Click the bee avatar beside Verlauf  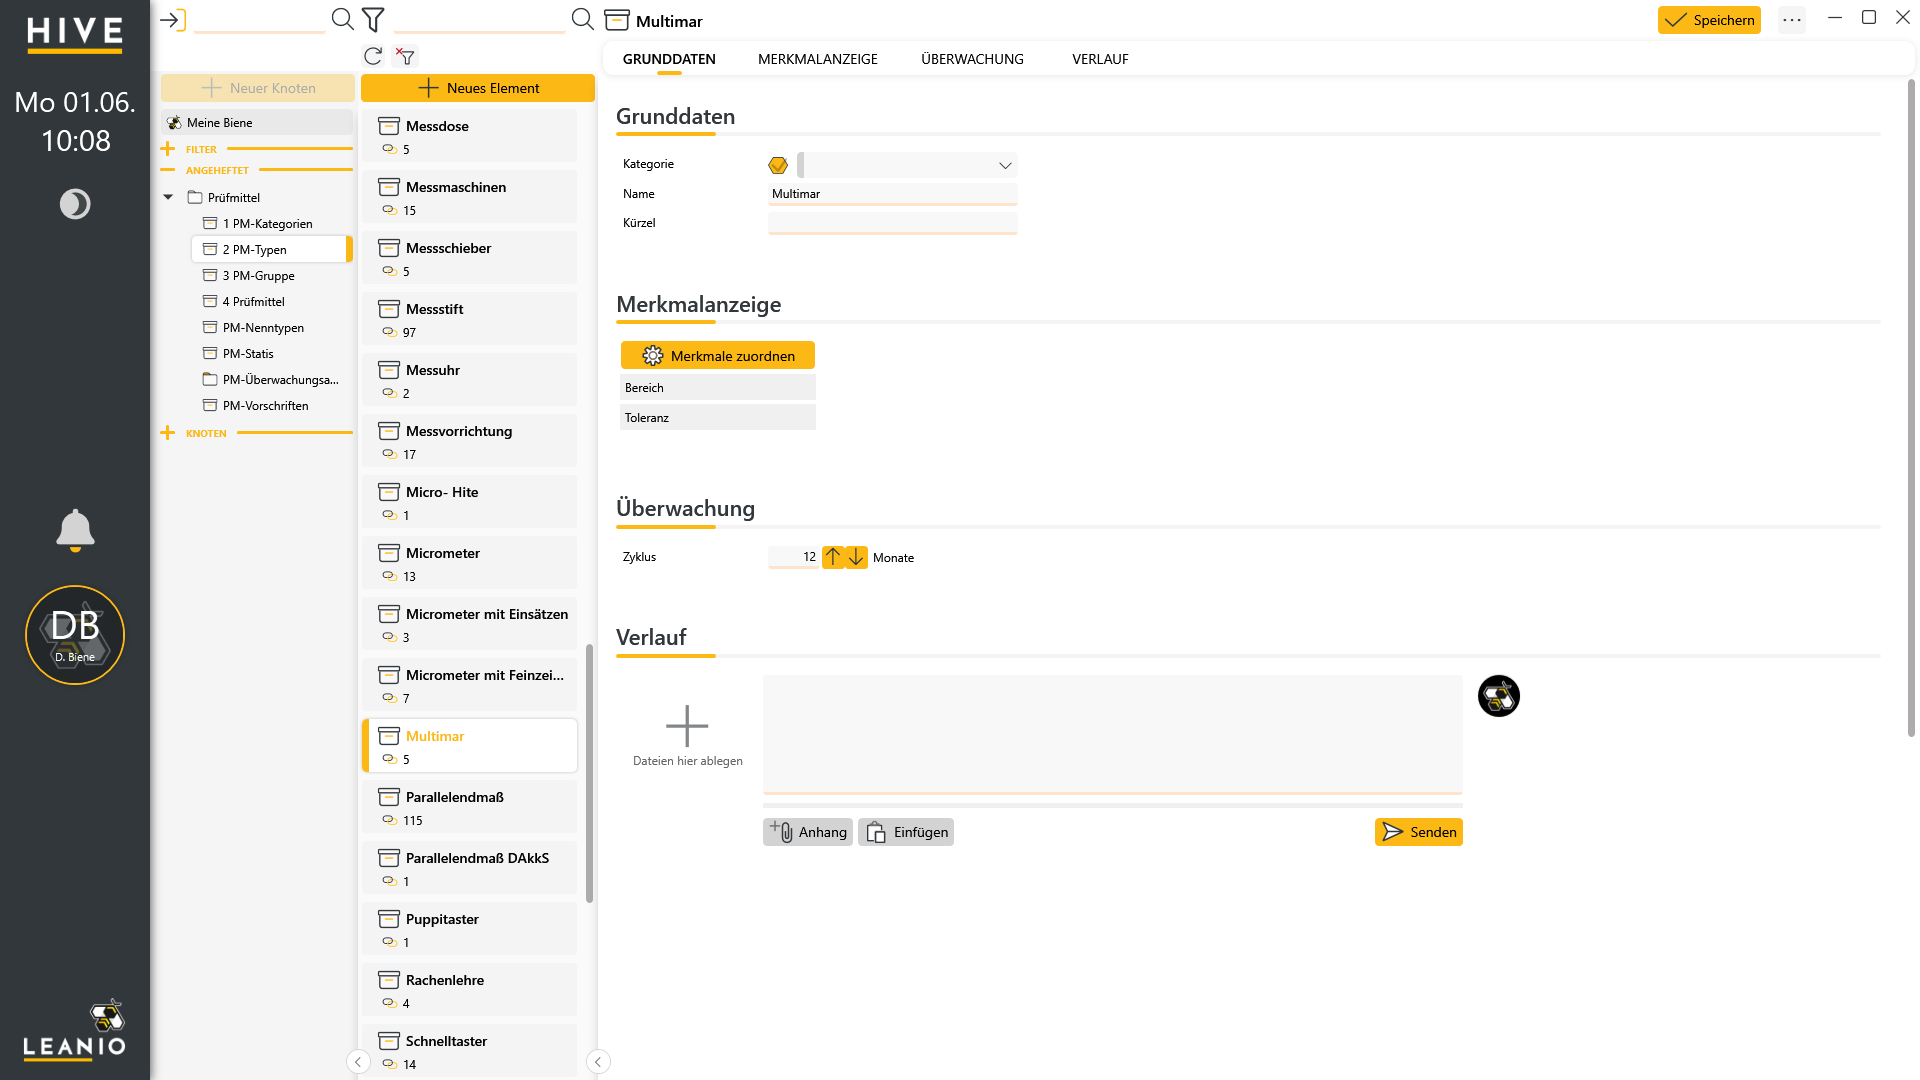pos(1498,696)
